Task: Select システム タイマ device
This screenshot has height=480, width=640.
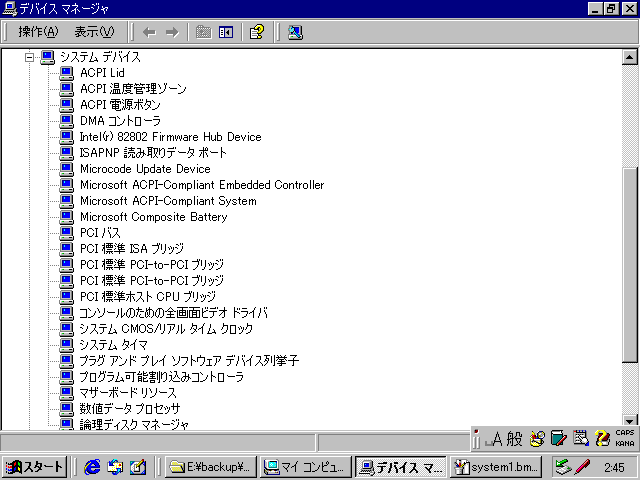Action: pyautogui.click(x=113, y=345)
